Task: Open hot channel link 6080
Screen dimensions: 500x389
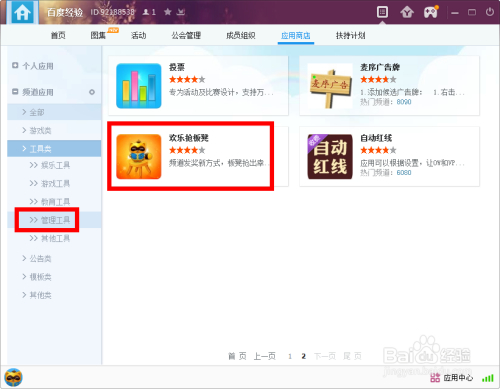Action: pos(404,173)
